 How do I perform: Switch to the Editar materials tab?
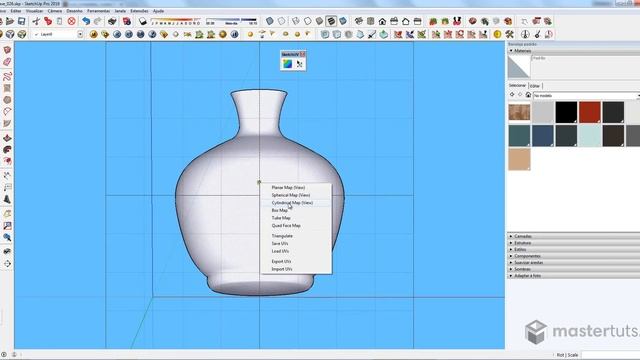click(x=535, y=86)
